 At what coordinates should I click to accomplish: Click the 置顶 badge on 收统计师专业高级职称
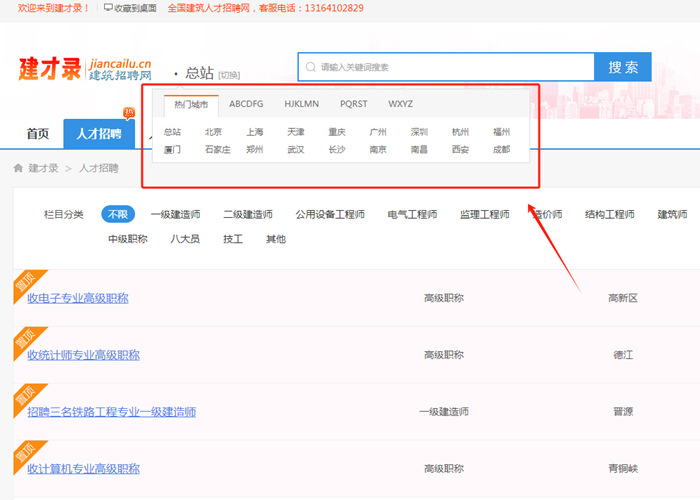tap(24, 342)
